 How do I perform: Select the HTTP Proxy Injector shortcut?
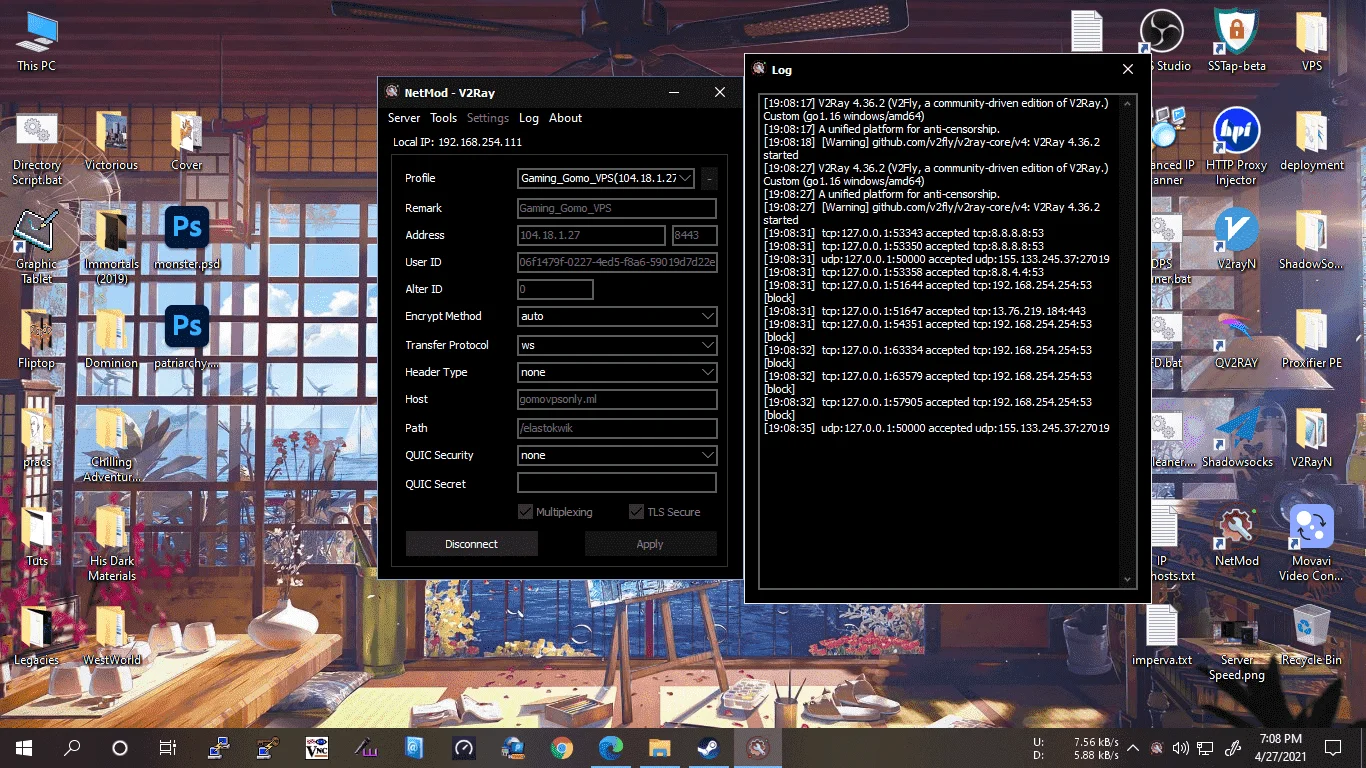point(1237,147)
